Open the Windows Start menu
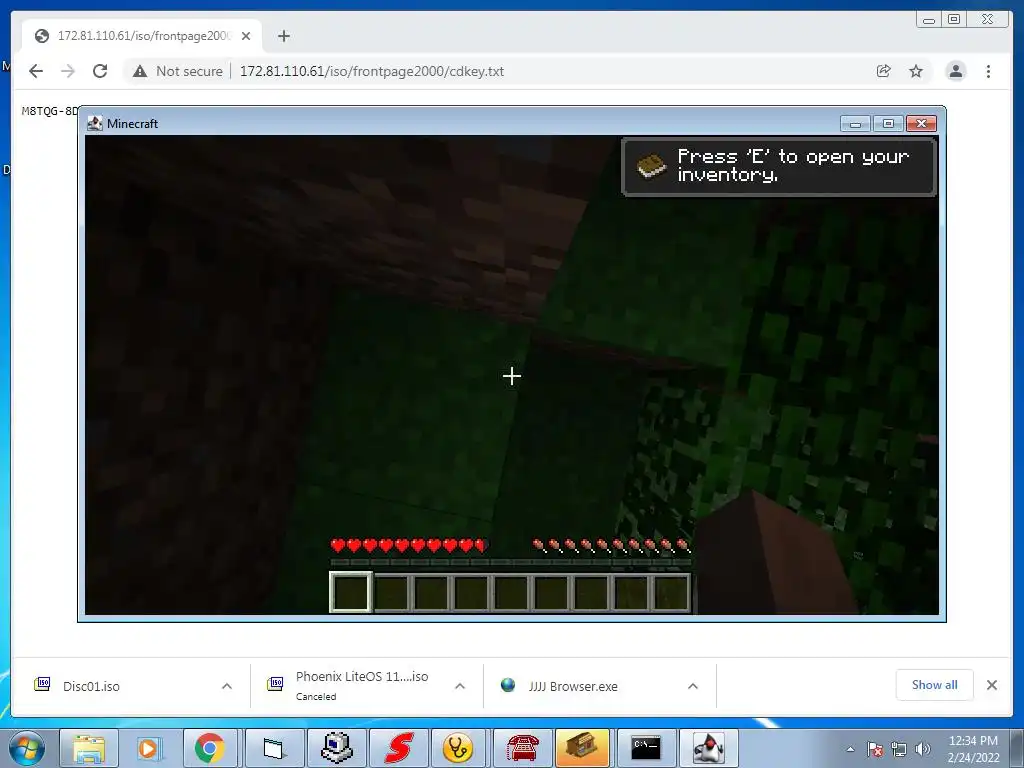This screenshot has height=768, width=1024. [x=27, y=748]
